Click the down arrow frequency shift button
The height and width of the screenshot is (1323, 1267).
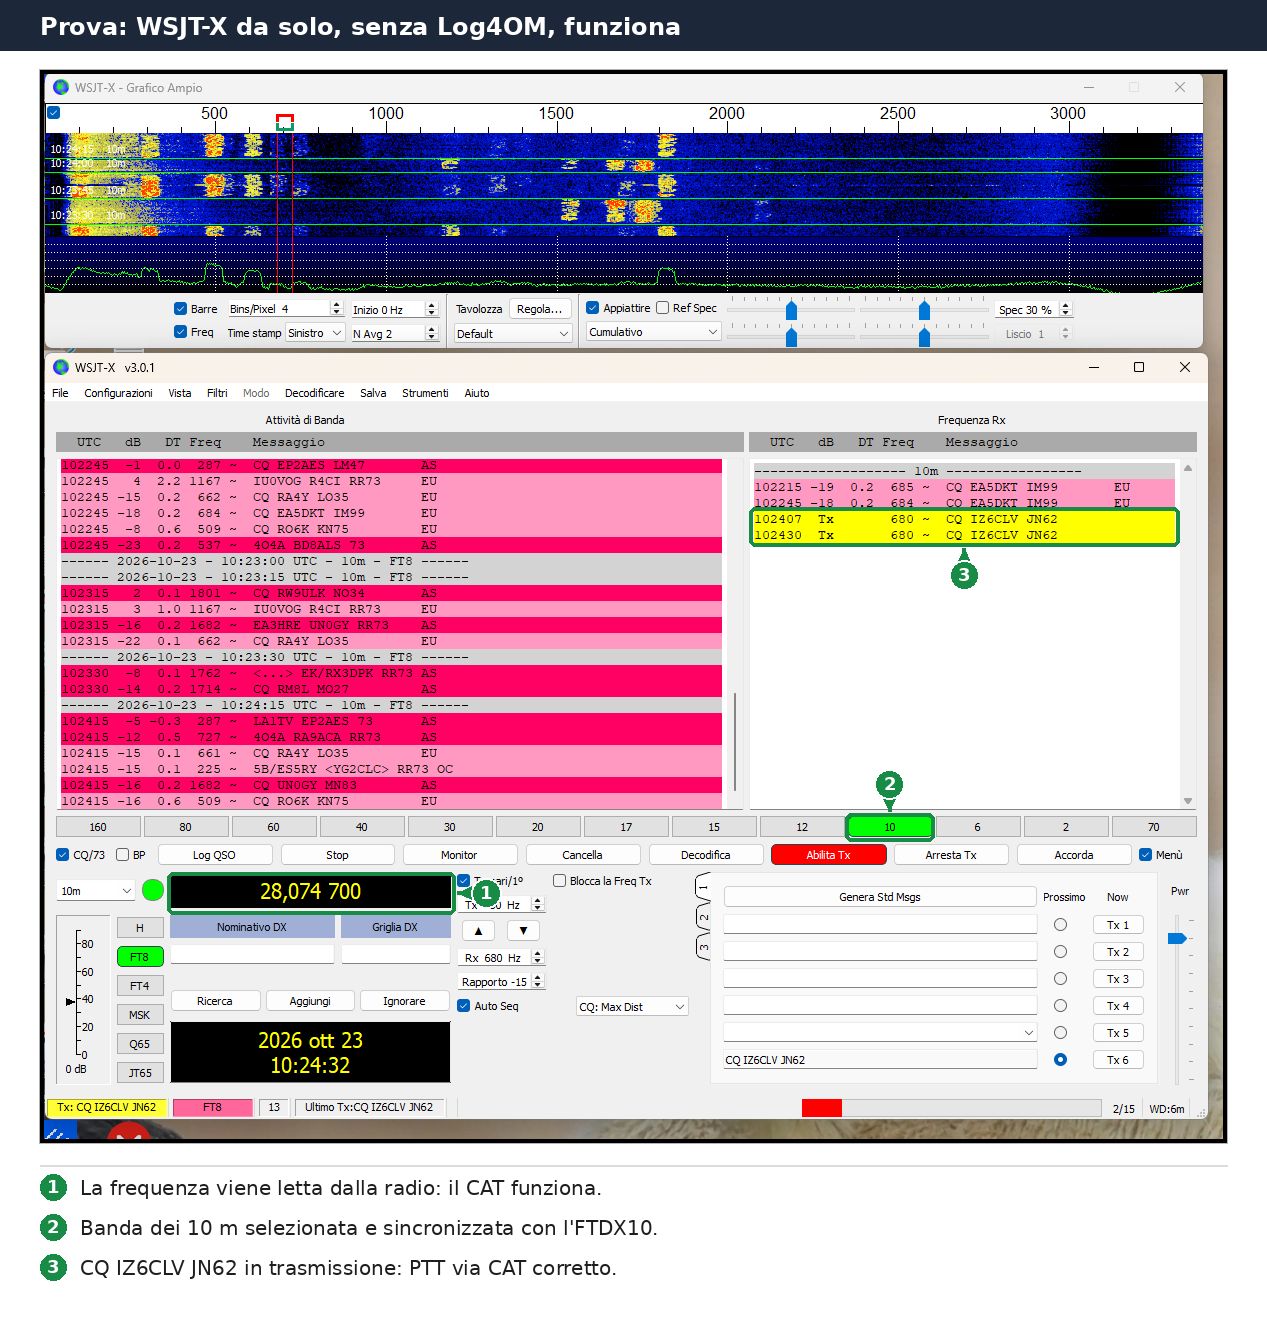(523, 930)
